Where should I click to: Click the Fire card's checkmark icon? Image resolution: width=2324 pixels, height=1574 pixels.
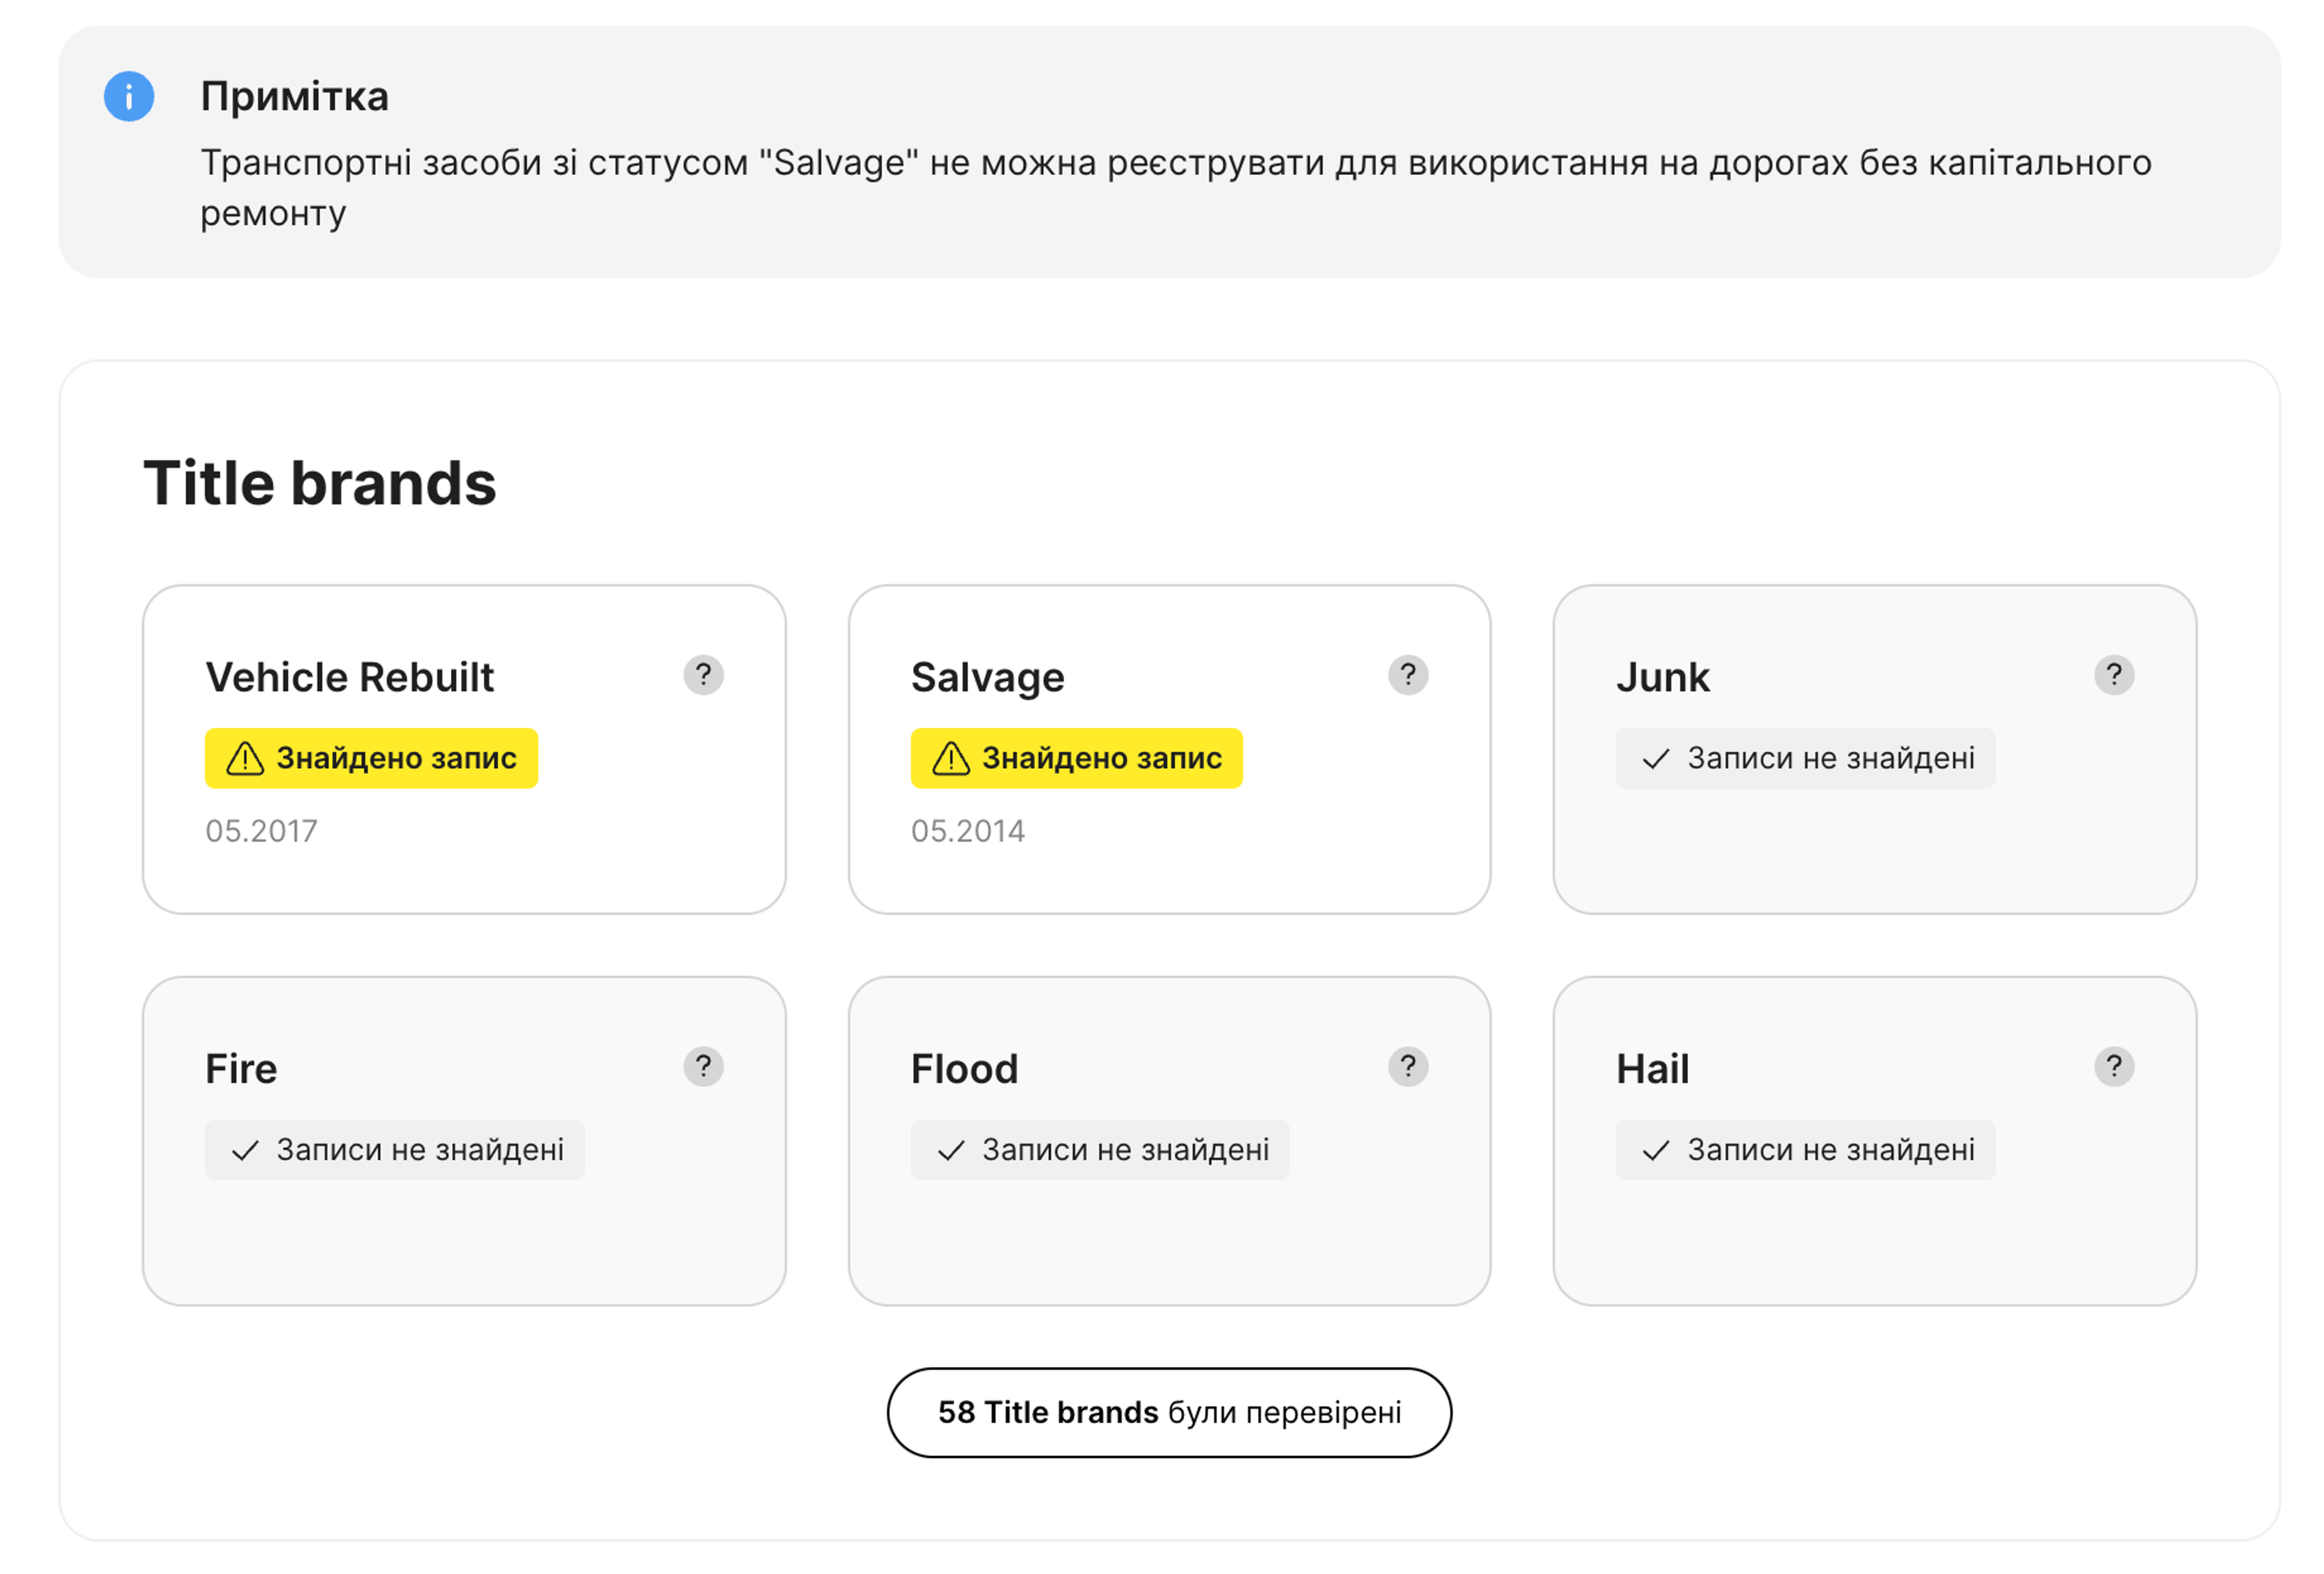point(245,1151)
